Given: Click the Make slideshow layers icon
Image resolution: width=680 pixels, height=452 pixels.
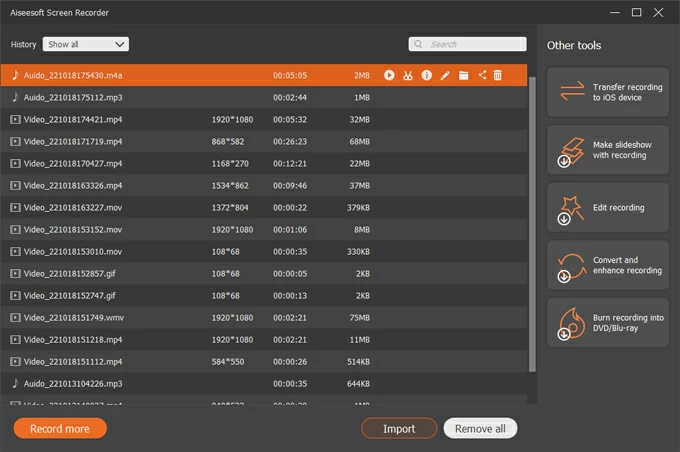Looking at the screenshot, I should tap(571, 151).
